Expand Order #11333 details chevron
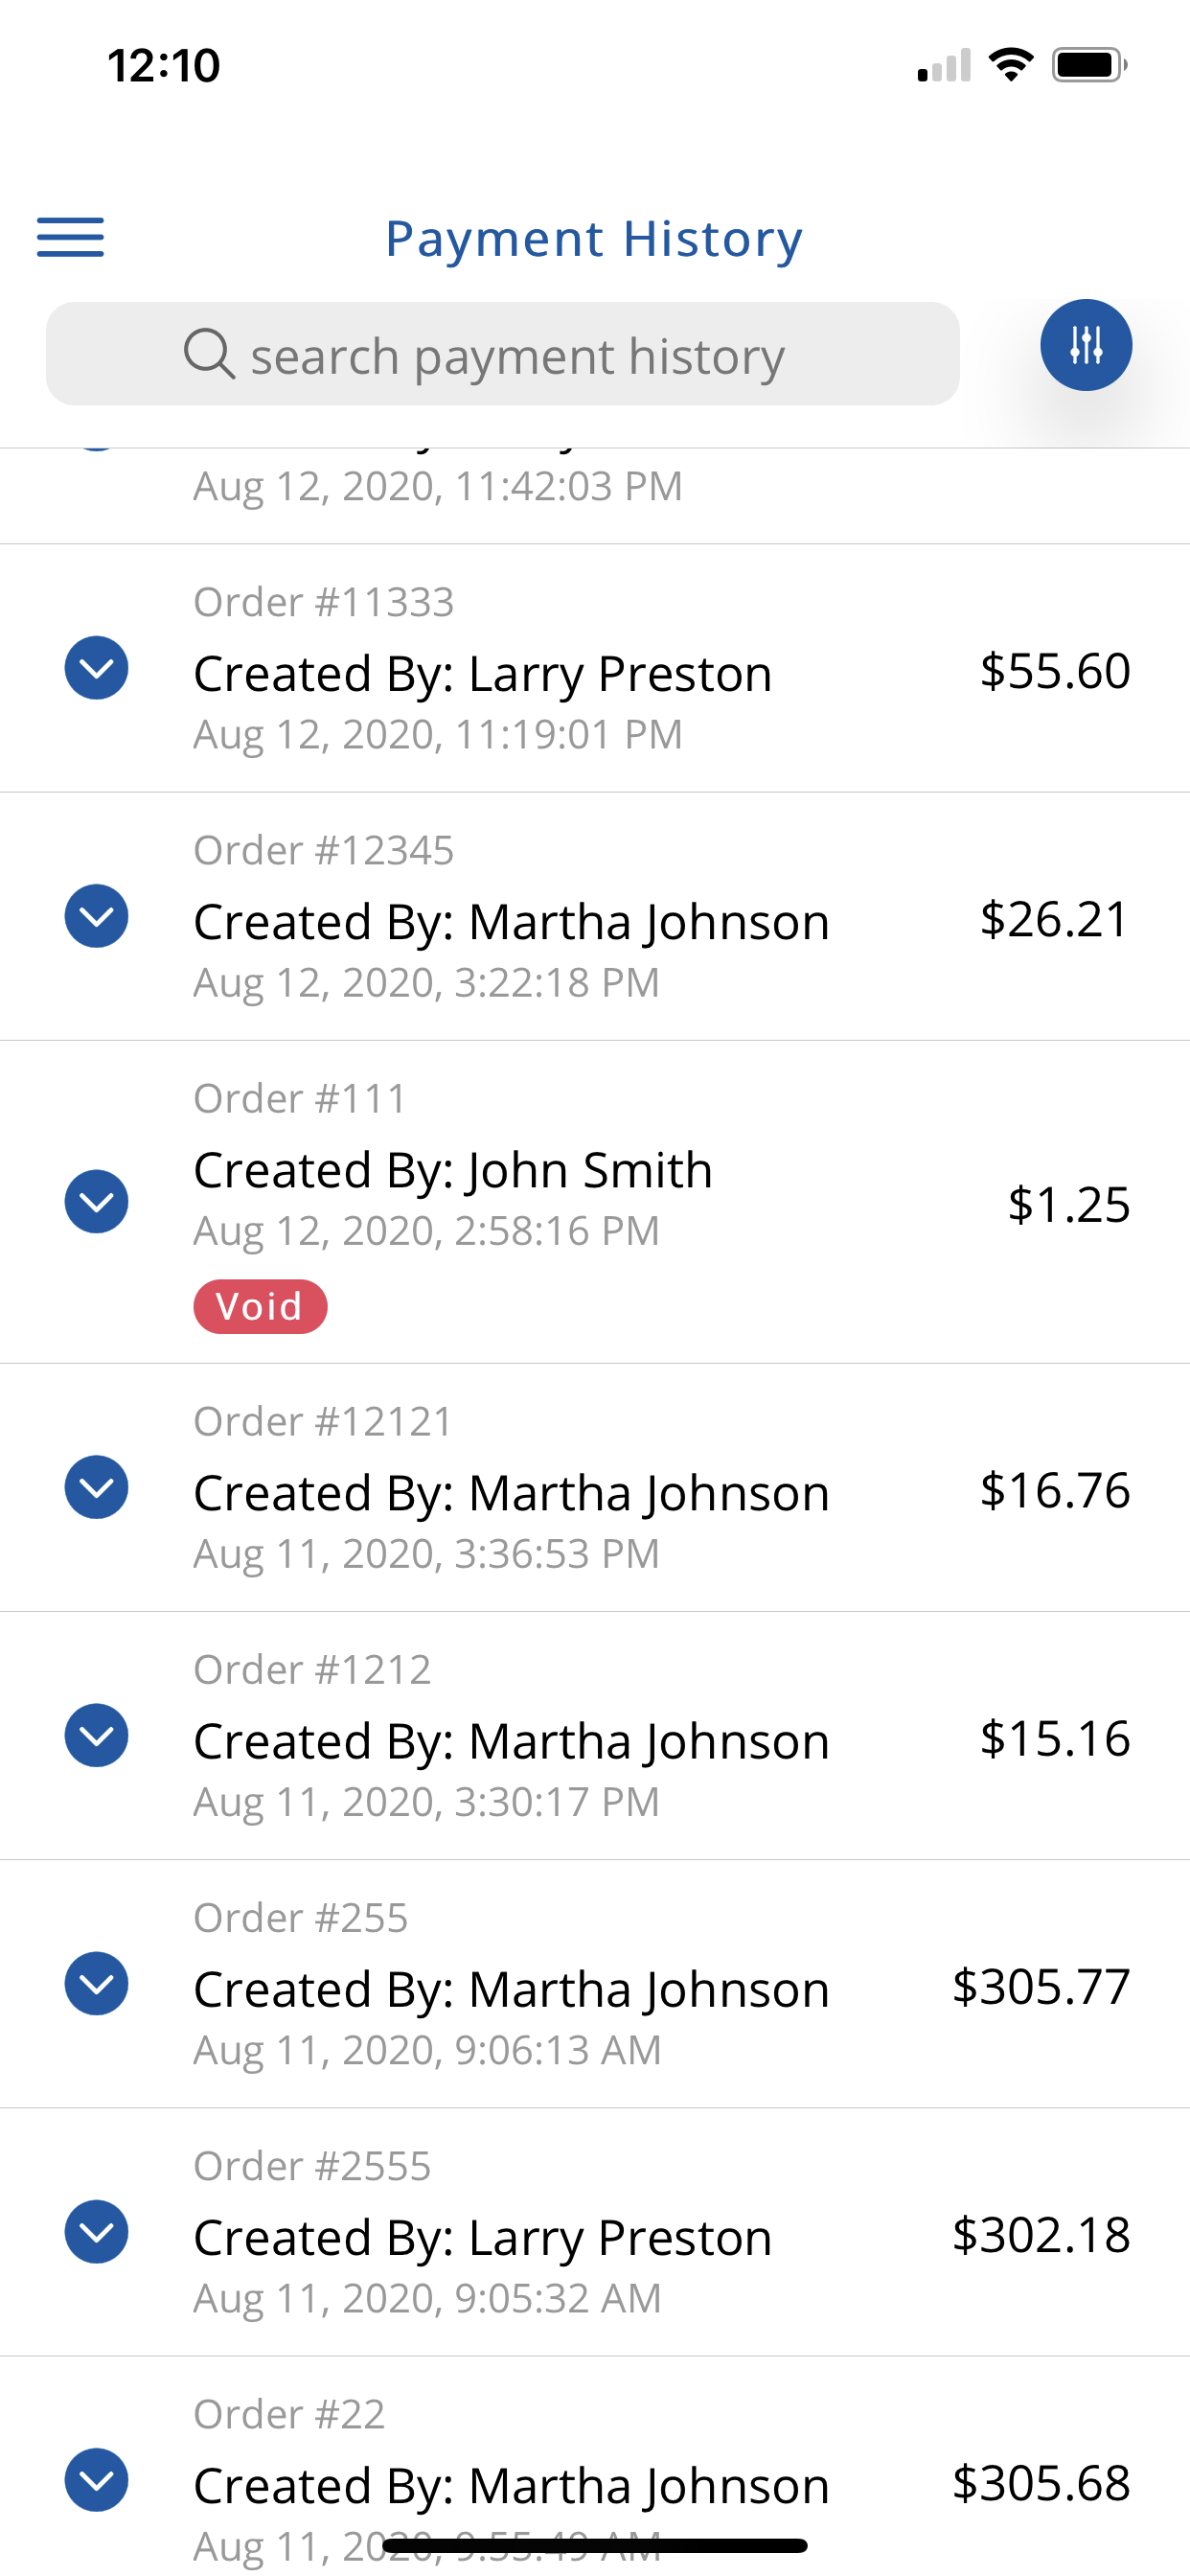This screenshot has height=2576, width=1190. pyautogui.click(x=96, y=668)
